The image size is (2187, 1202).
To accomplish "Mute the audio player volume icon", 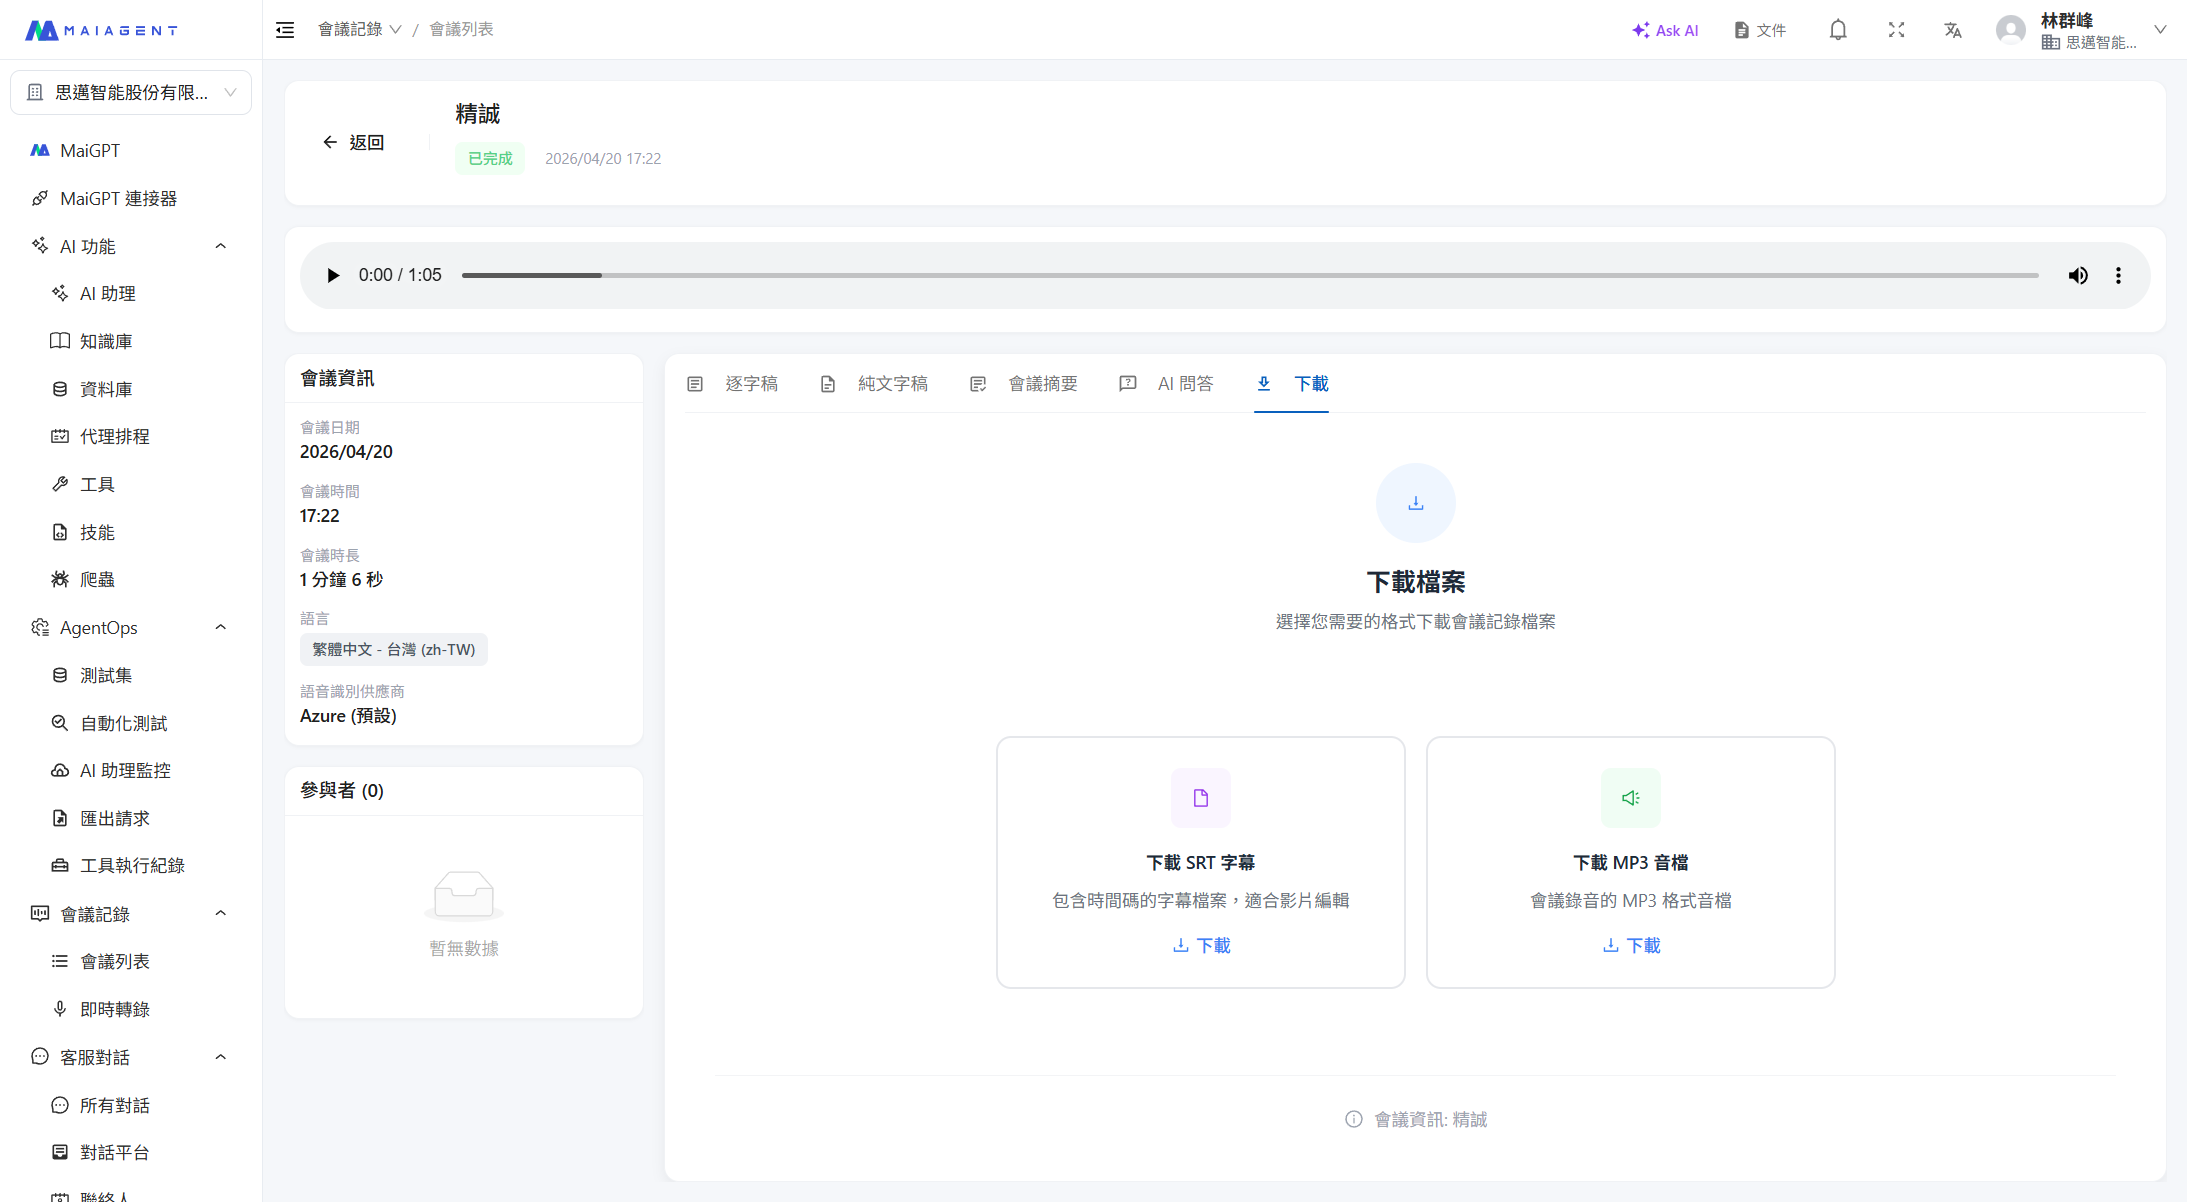I will [x=2078, y=275].
